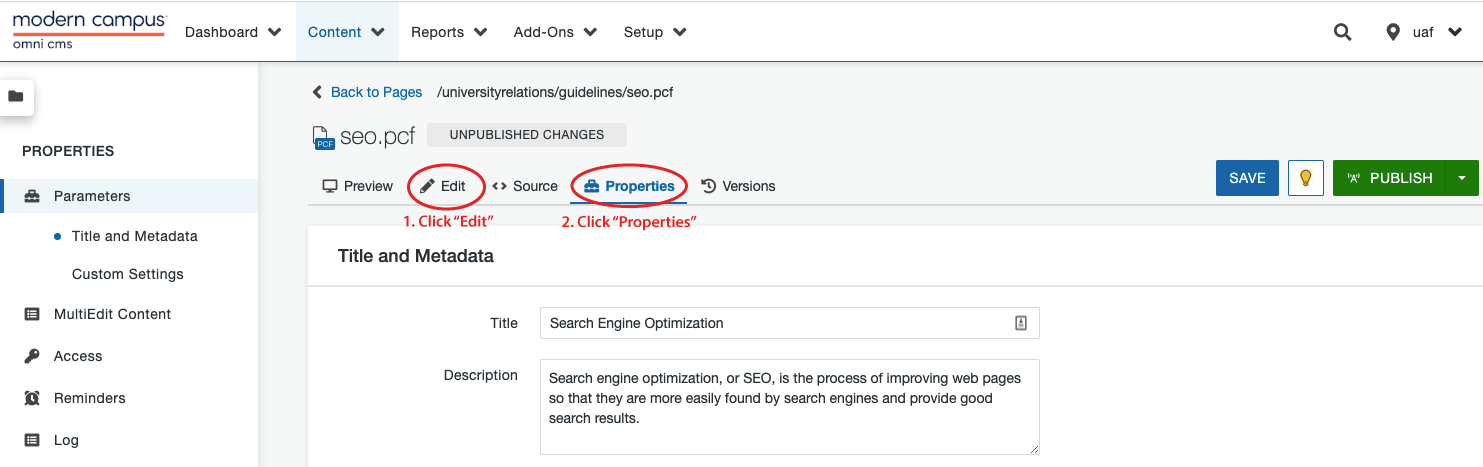Click the search magnifier icon

click(x=1342, y=32)
